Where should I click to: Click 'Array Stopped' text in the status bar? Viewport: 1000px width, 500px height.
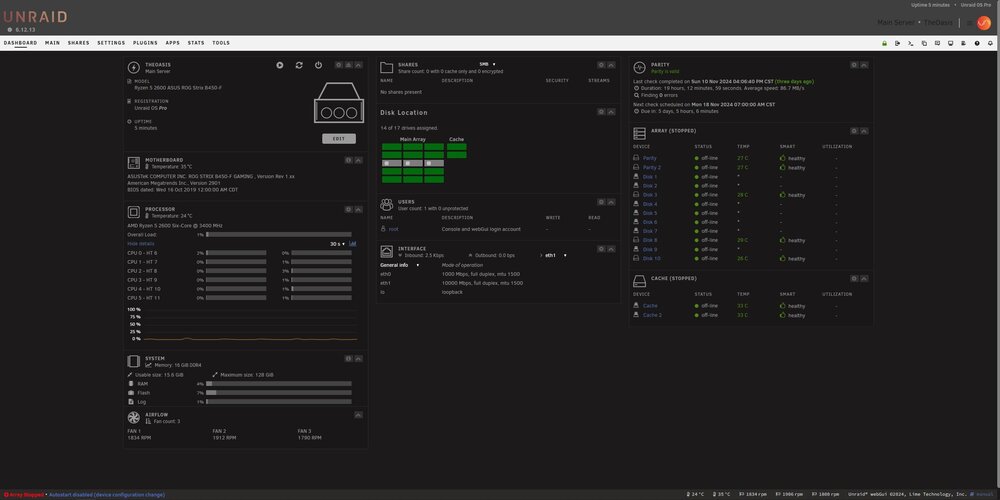tap(26, 495)
